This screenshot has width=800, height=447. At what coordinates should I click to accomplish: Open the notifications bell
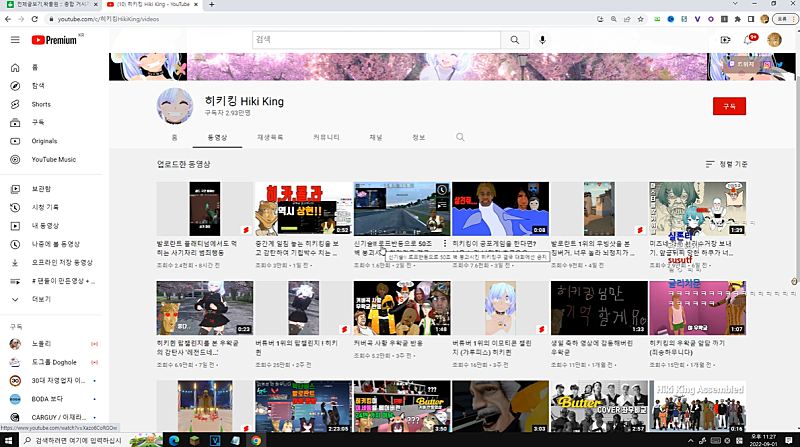pyautogui.click(x=750, y=40)
